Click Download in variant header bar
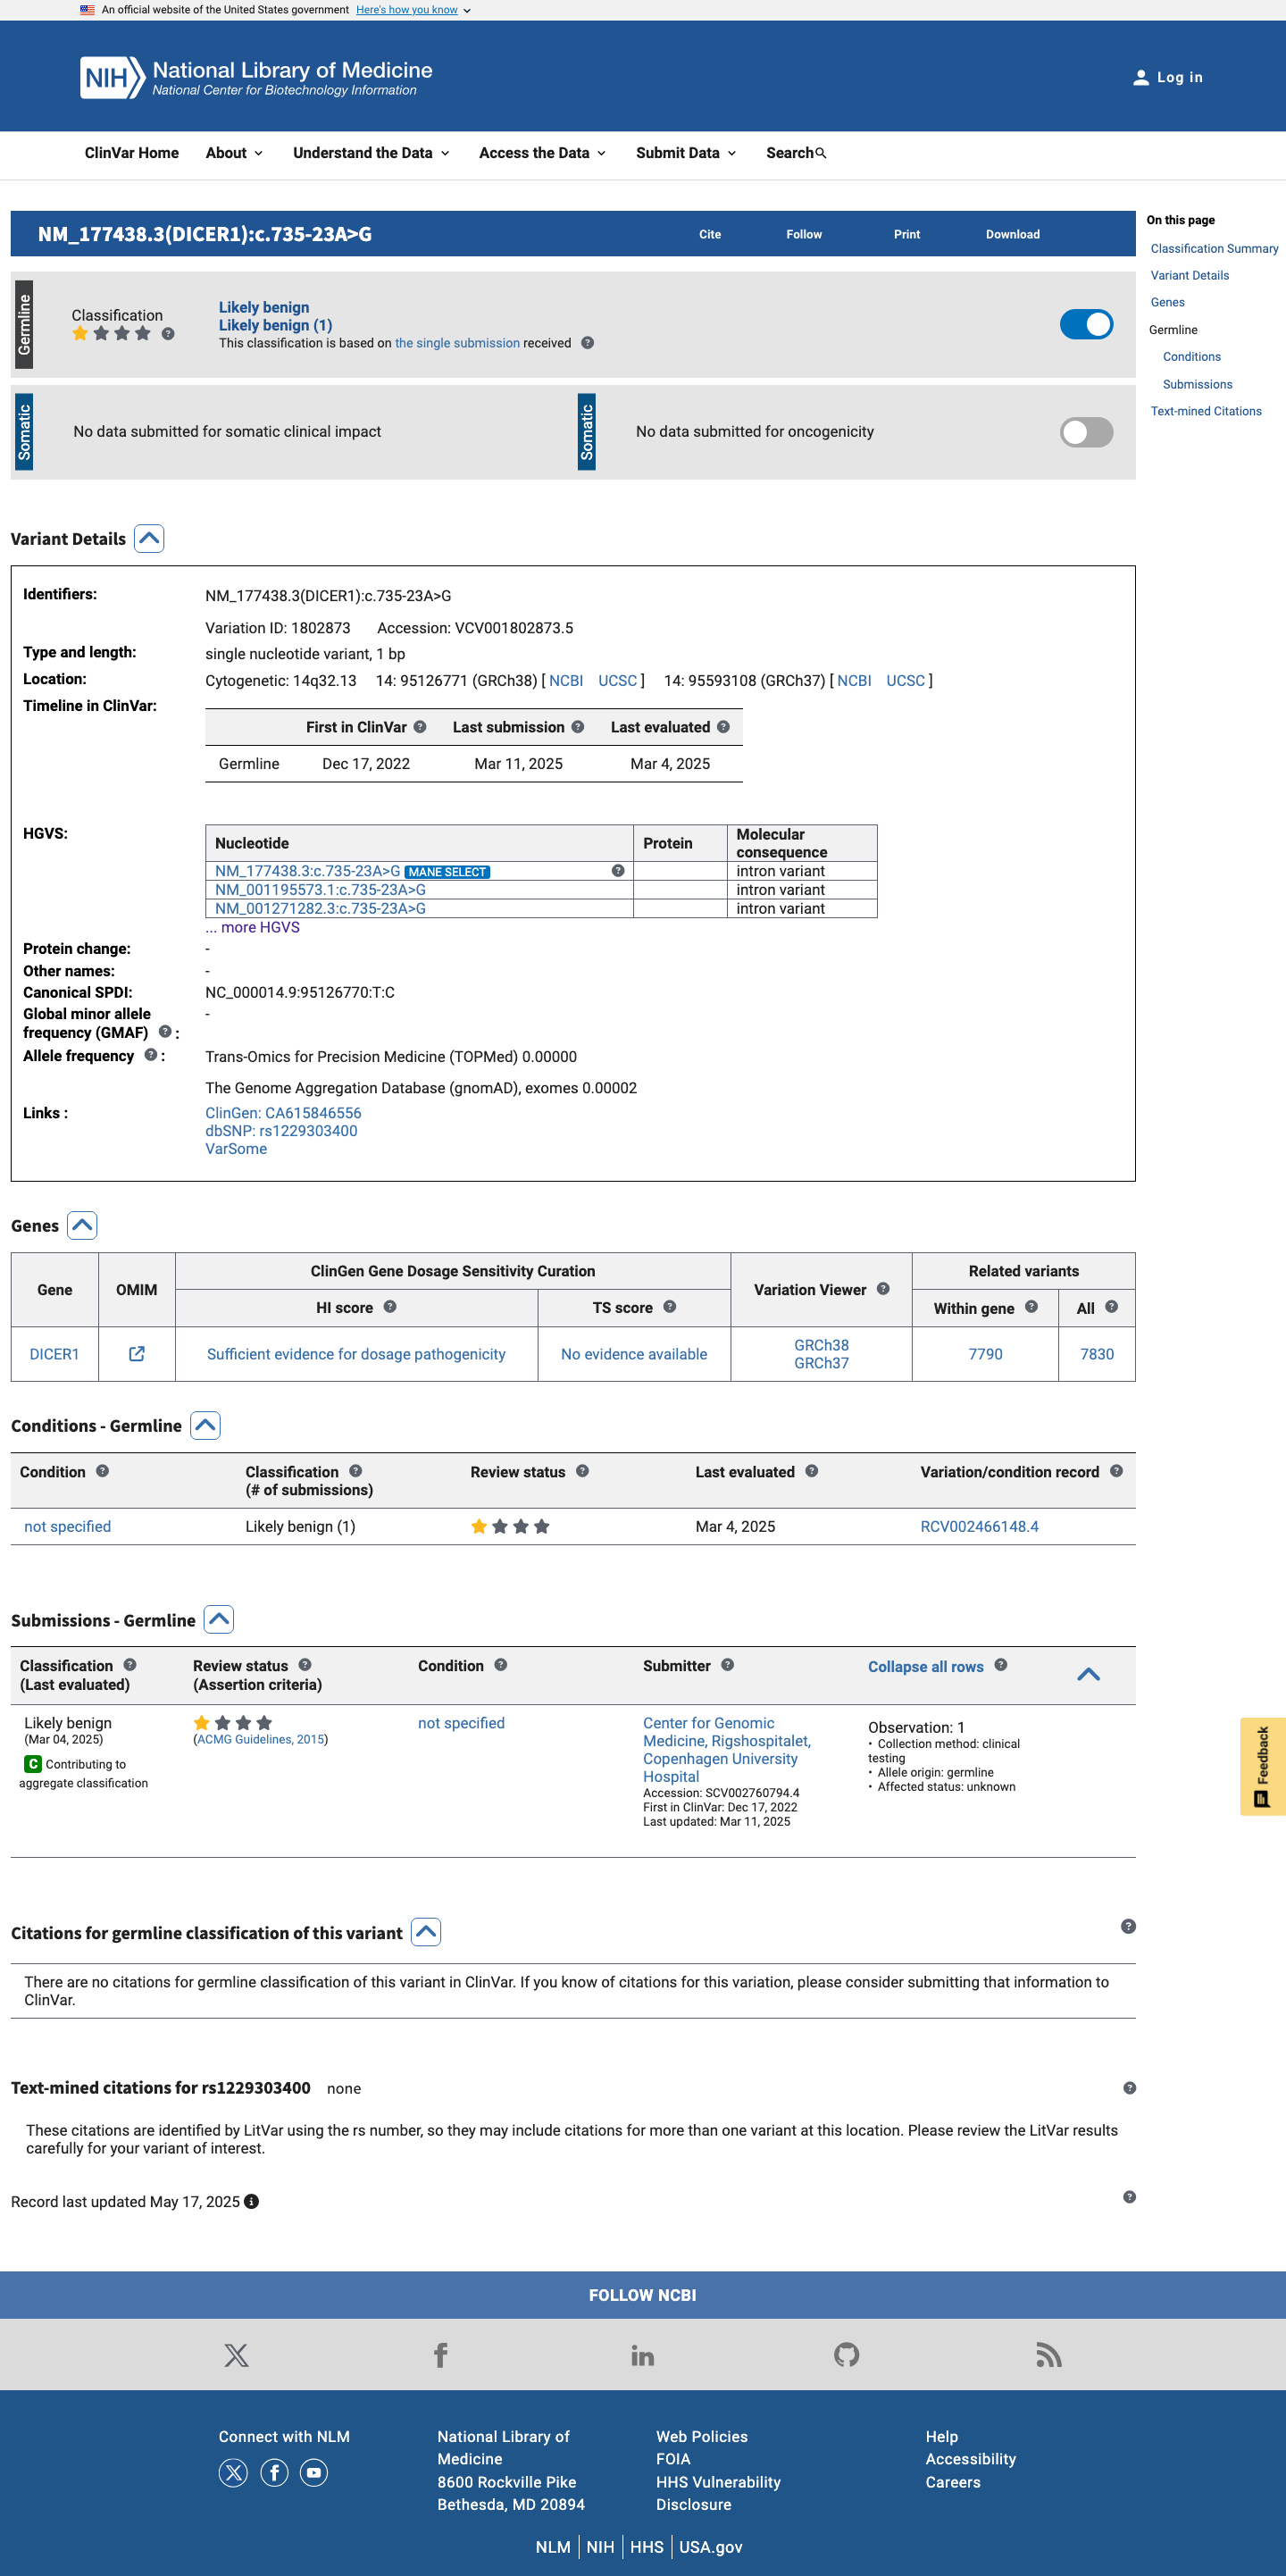 (x=1013, y=234)
